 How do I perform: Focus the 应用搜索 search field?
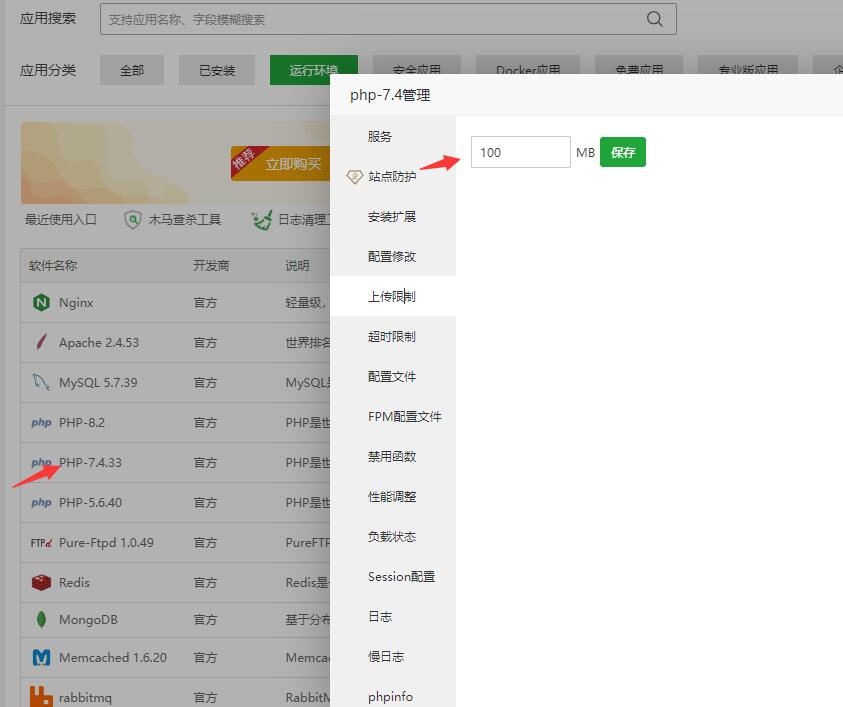[x=388, y=19]
